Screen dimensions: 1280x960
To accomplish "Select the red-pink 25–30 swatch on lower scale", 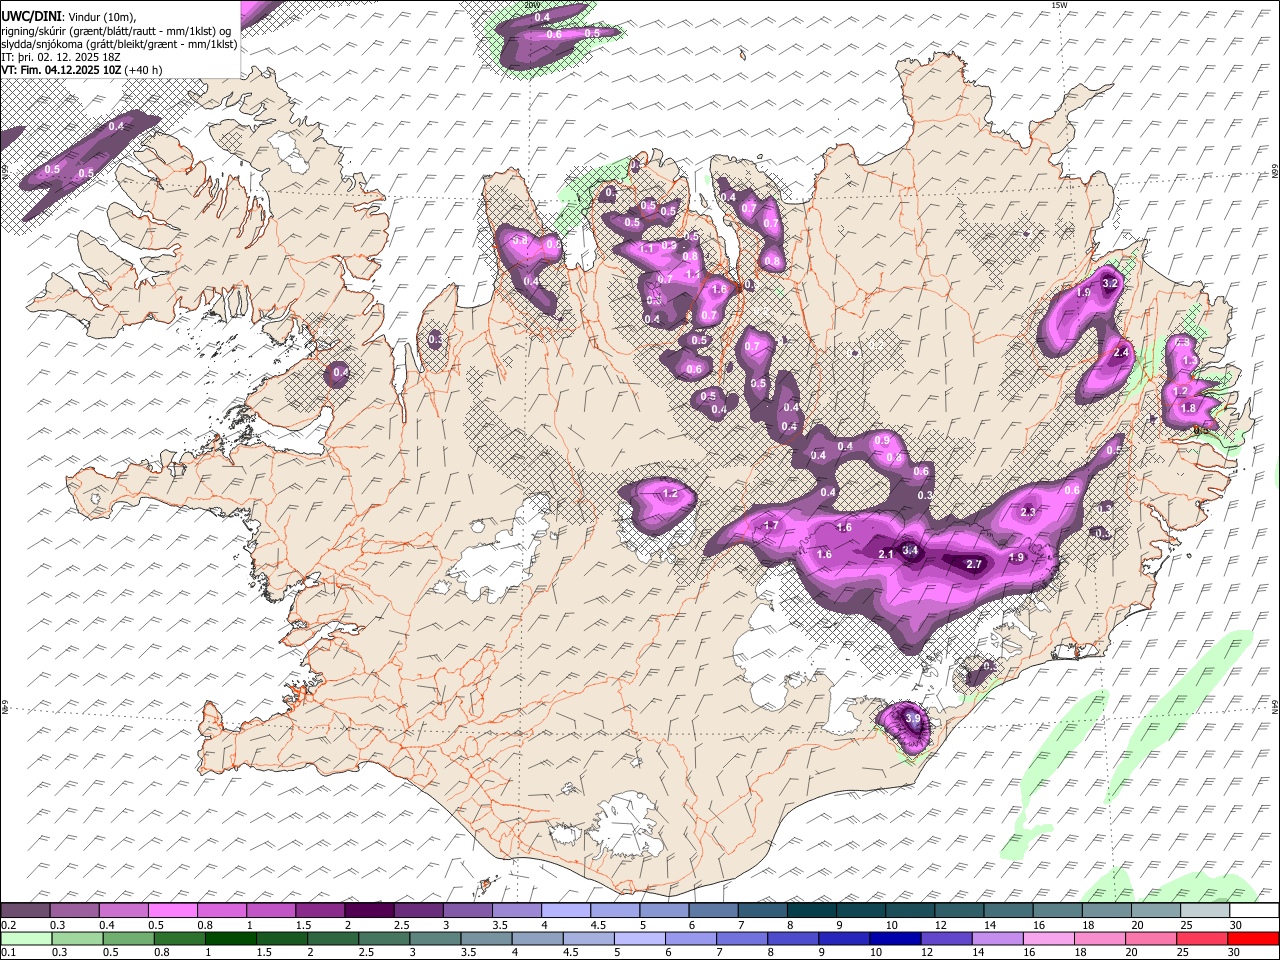I will (x=1202, y=939).
